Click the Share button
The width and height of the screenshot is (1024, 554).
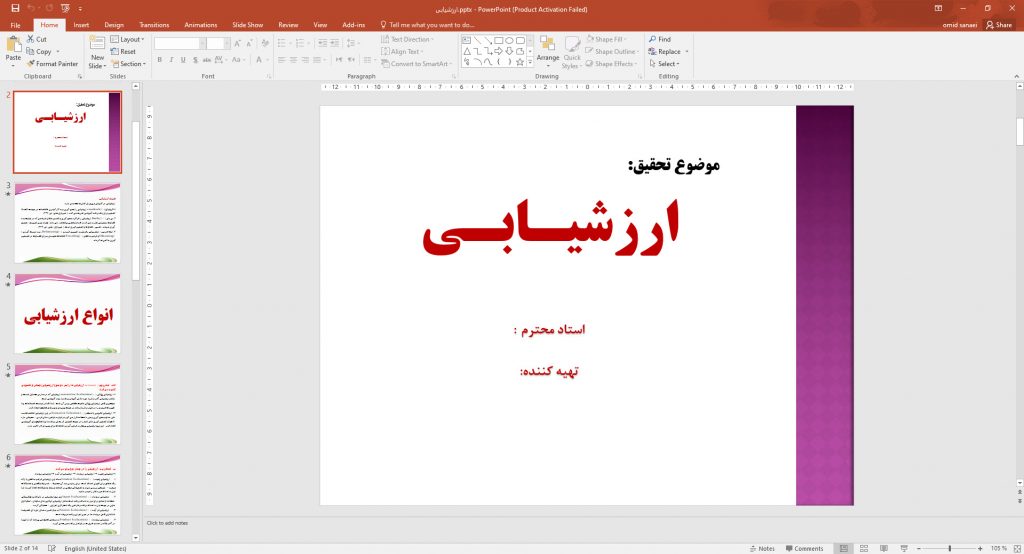pyautogui.click(x=999, y=25)
